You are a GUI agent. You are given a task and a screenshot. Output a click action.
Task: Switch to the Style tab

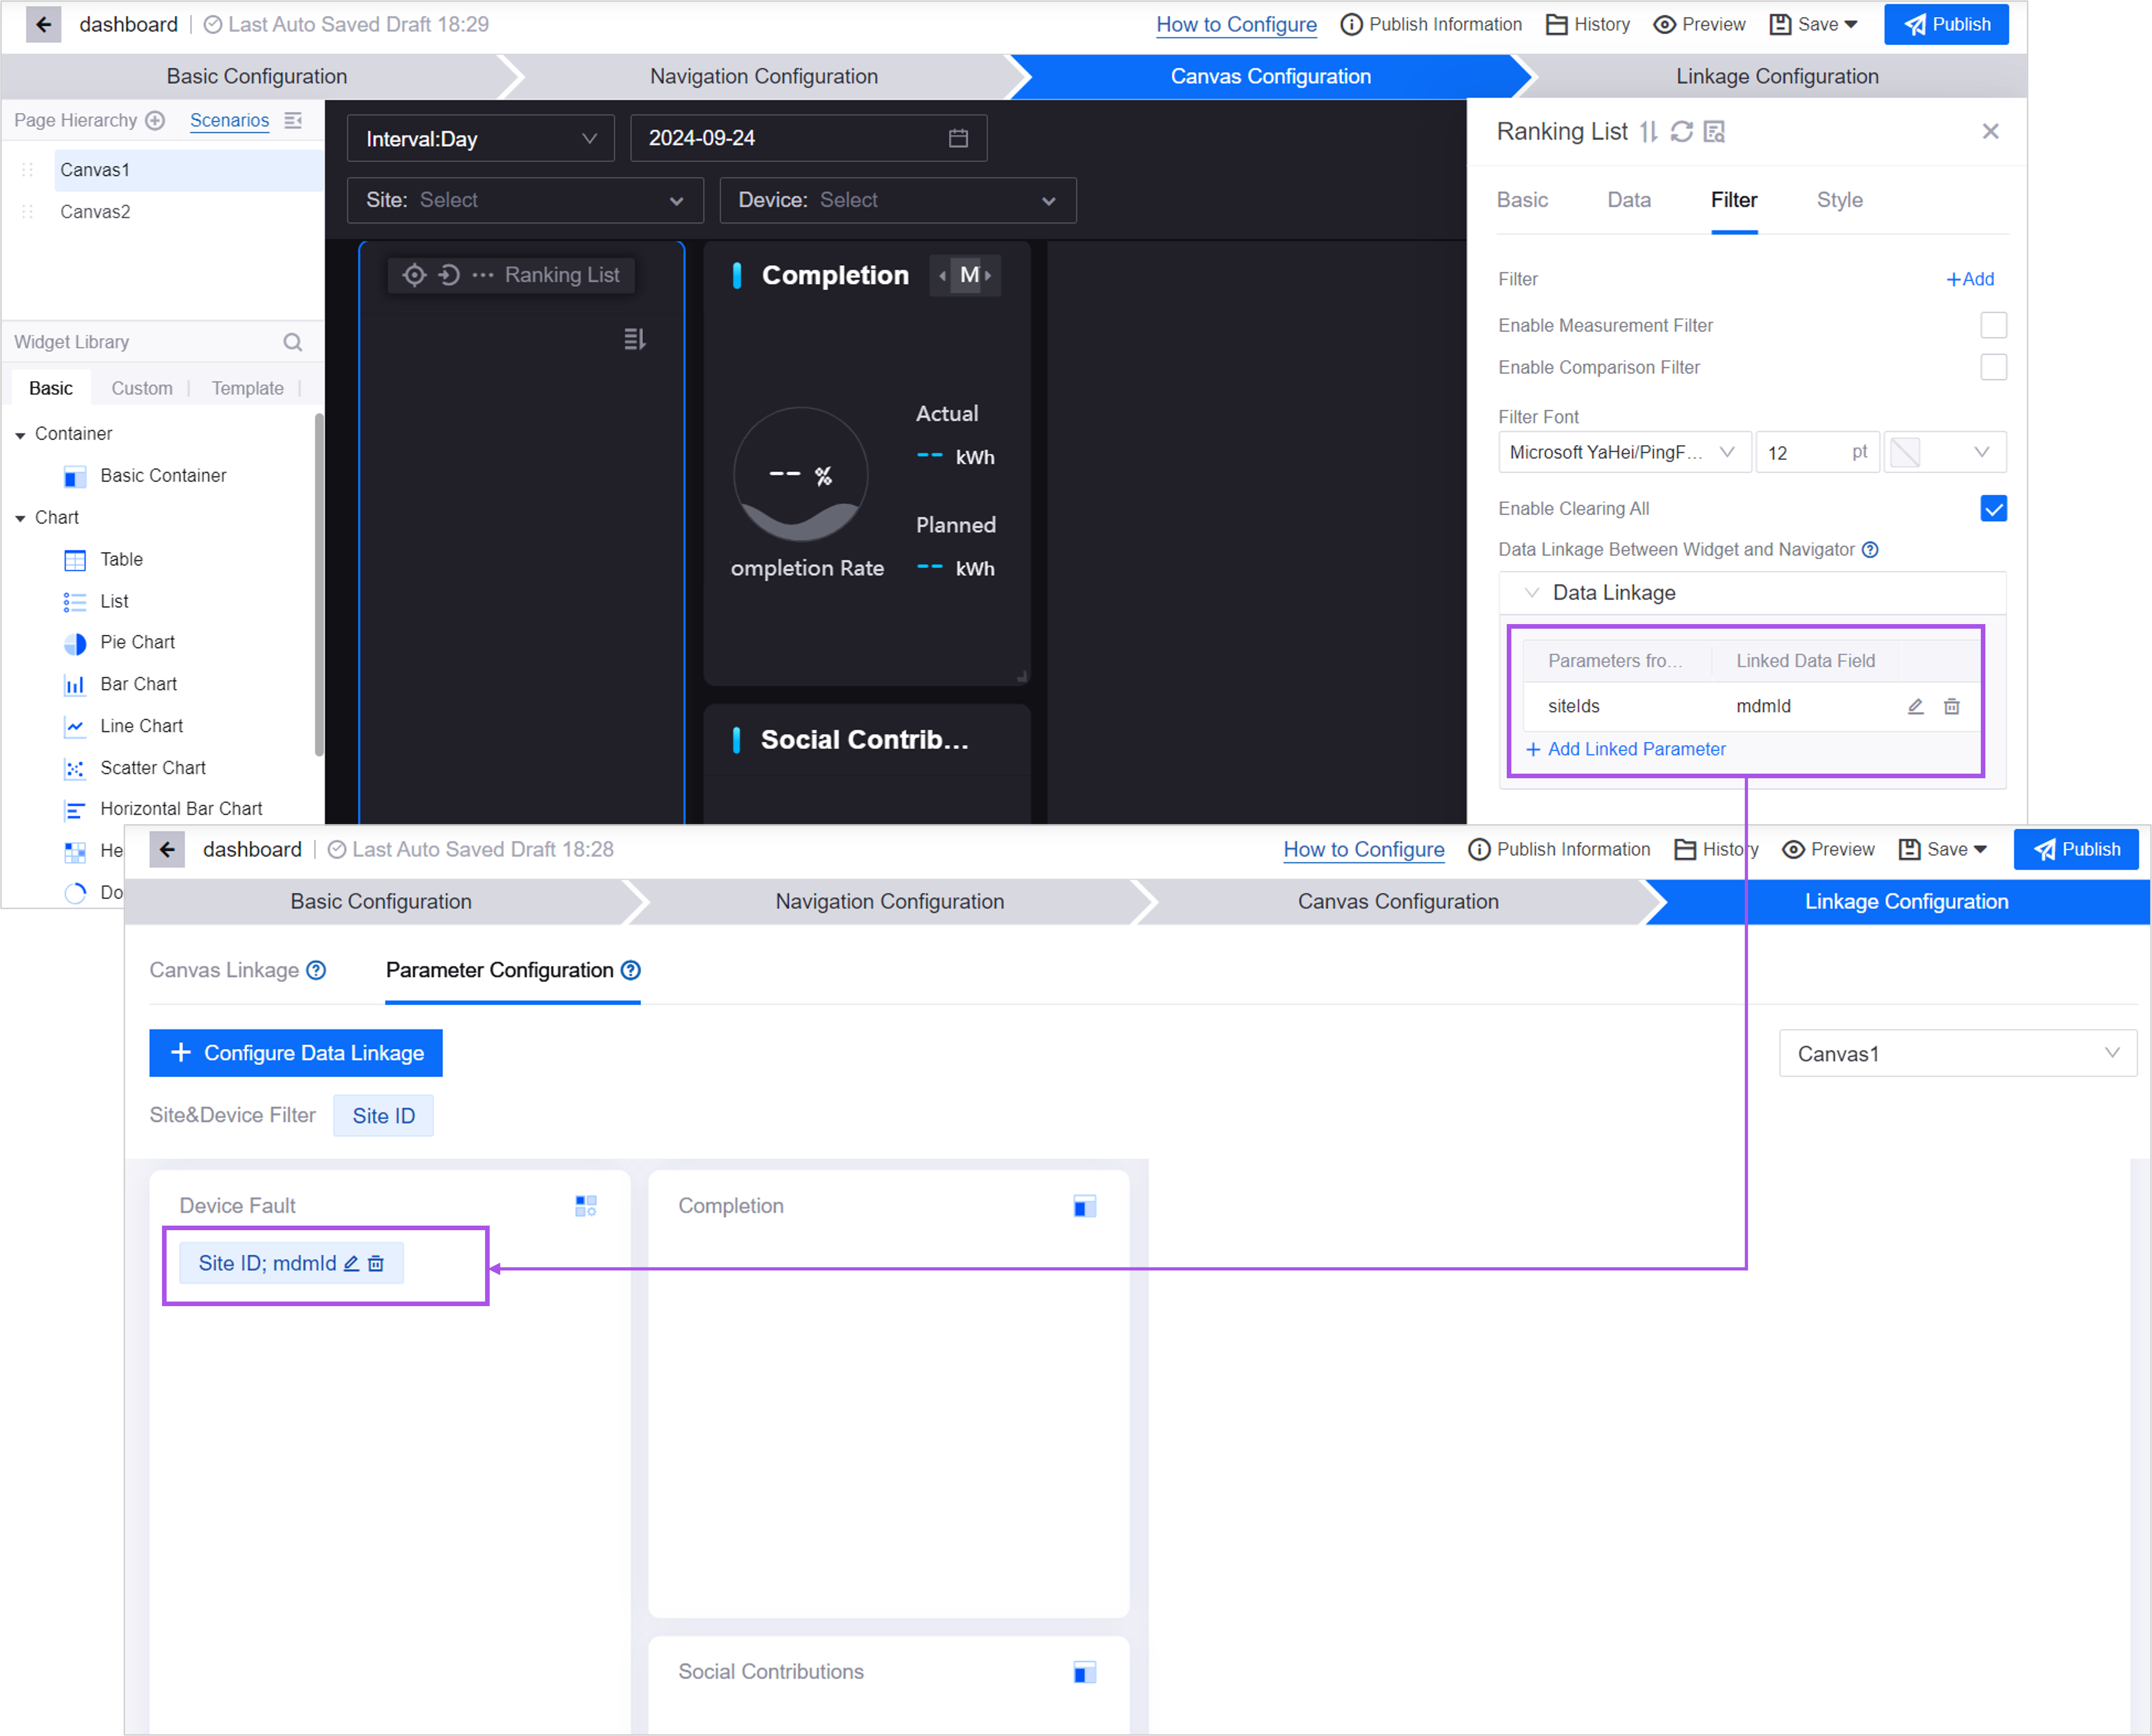coord(1839,200)
